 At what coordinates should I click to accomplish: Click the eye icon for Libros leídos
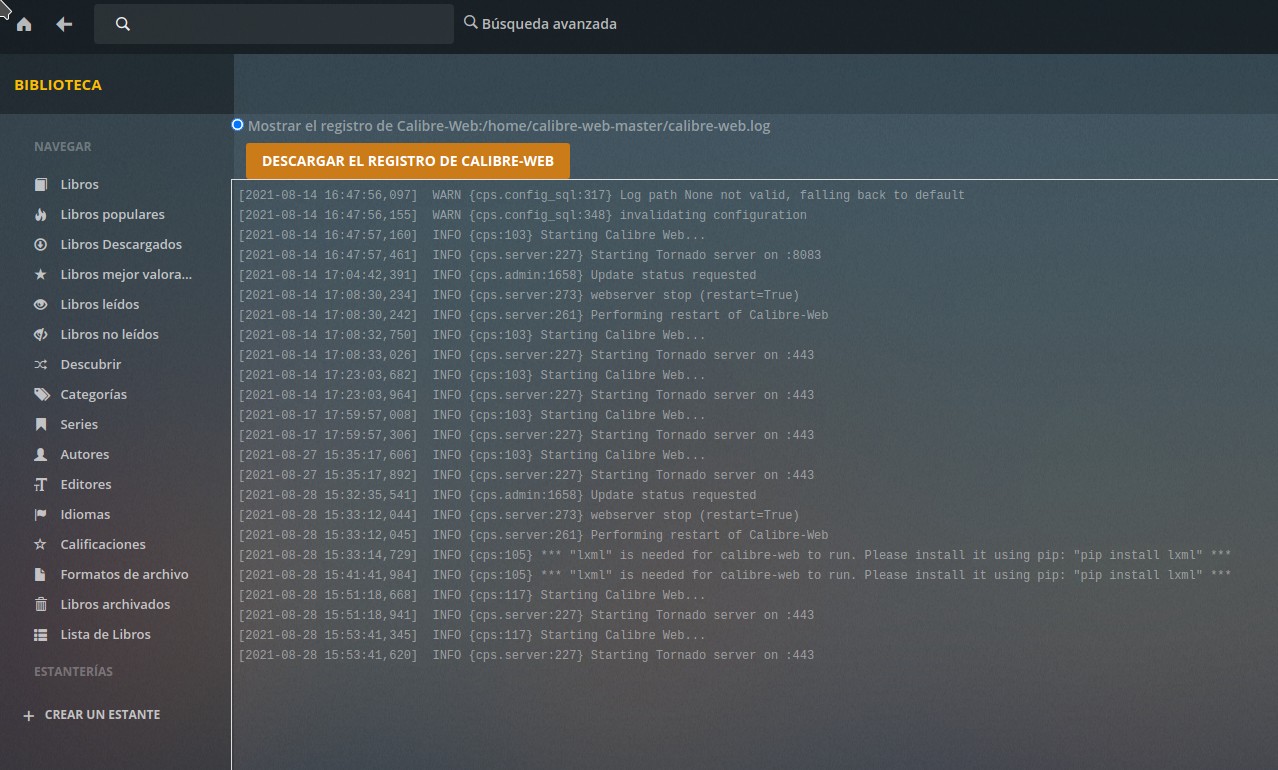pyautogui.click(x=41, y=304)
